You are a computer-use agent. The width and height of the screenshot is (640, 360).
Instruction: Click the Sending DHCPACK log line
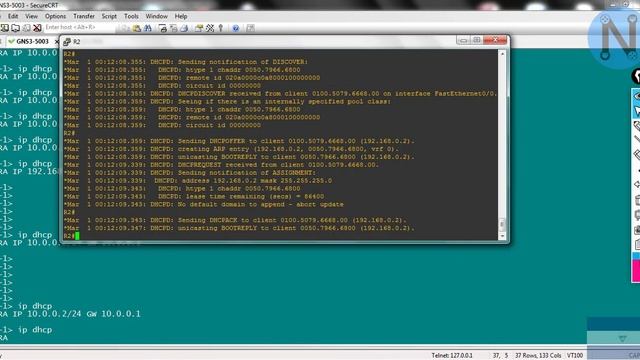235,220
